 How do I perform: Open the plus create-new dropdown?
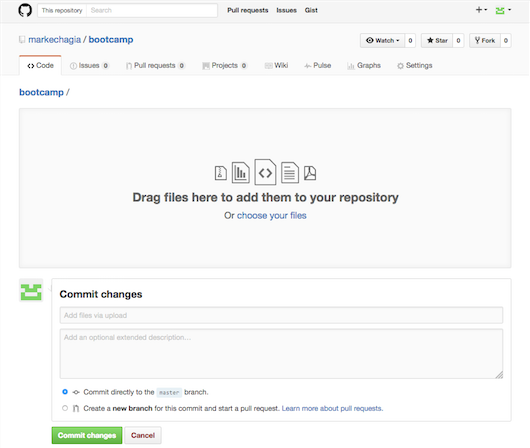click(x=481, y=10)
